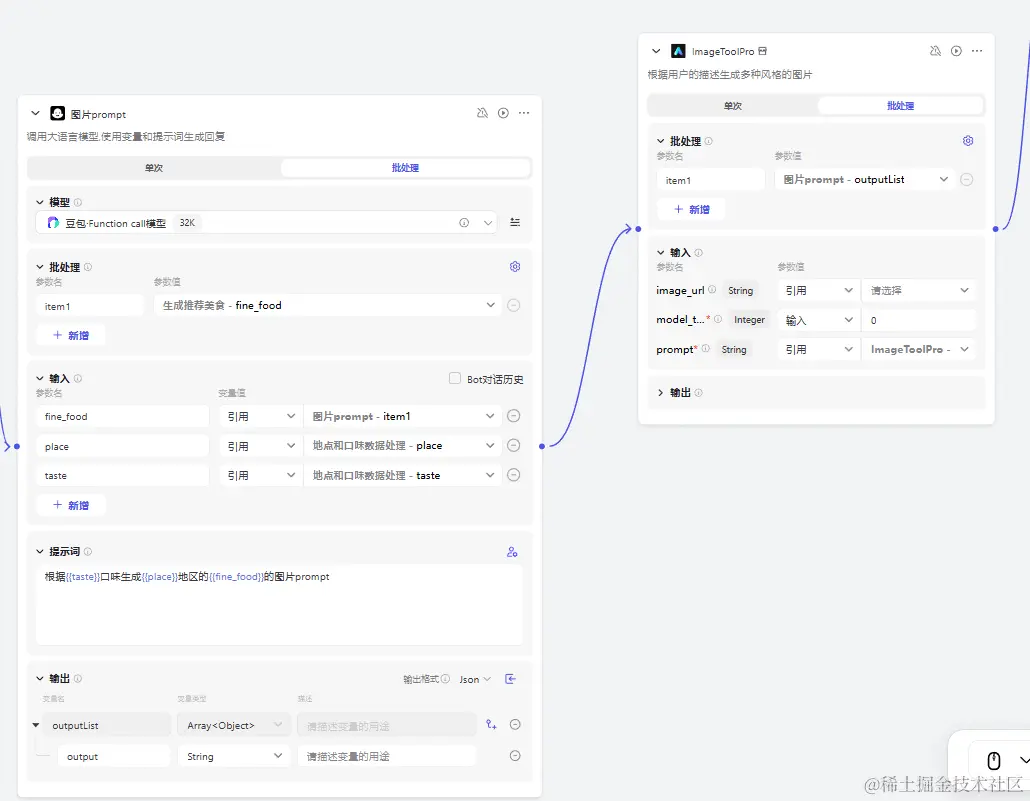Select 批处理 tab in 图片prompt node
Image resolution: width=1030 pixels, height=801 pixels.
click(405, 168)
